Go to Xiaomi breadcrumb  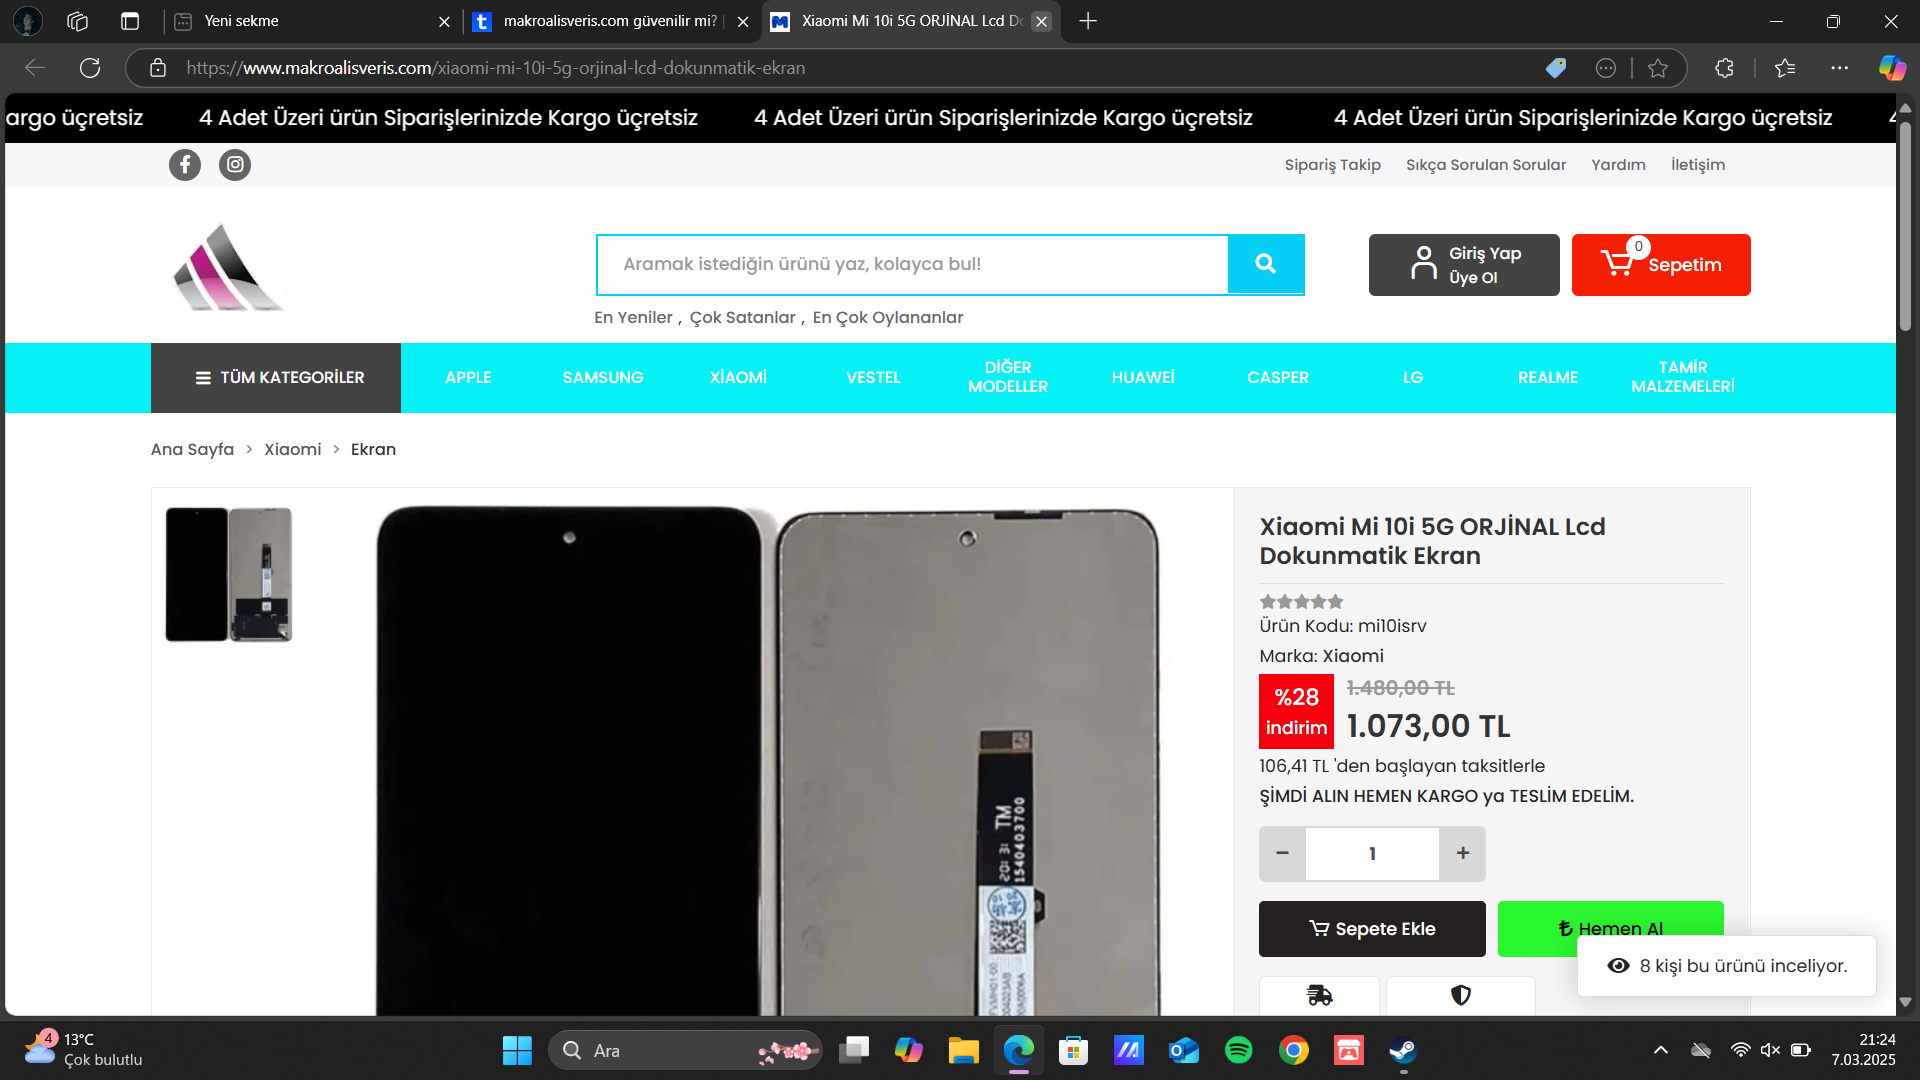pos(292,449)
